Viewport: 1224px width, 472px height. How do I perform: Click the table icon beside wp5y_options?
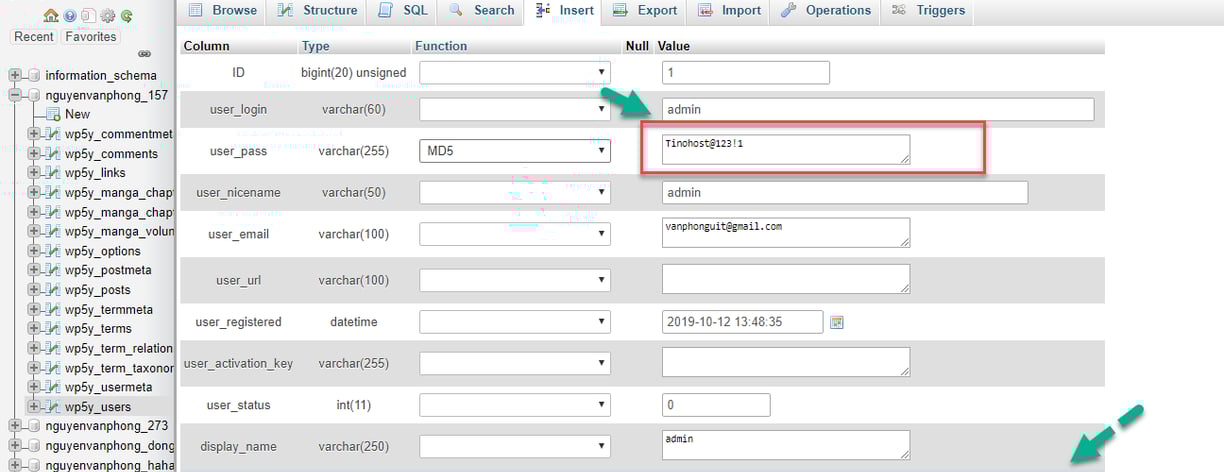coord(54,251)
